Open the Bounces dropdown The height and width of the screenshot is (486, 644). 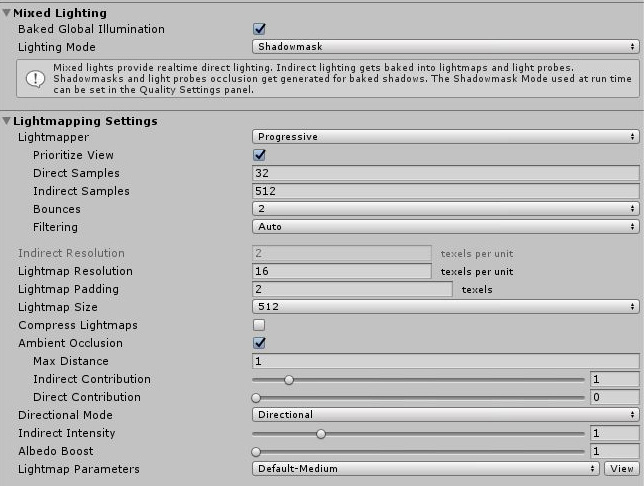coord(445,209)
